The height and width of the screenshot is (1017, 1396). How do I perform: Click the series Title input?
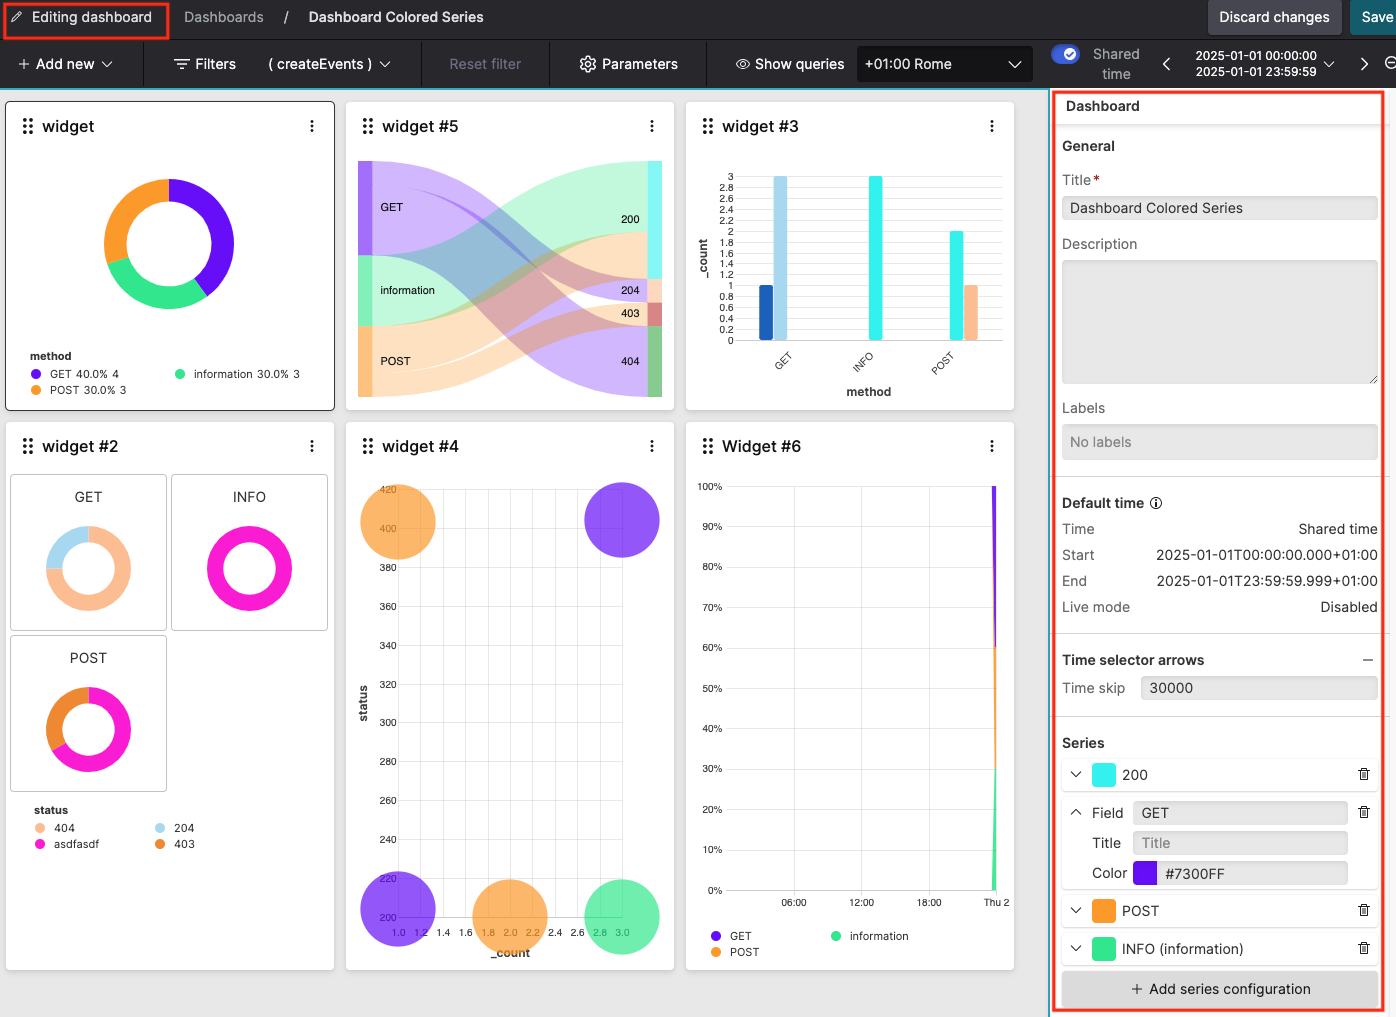pos(1240,843)
